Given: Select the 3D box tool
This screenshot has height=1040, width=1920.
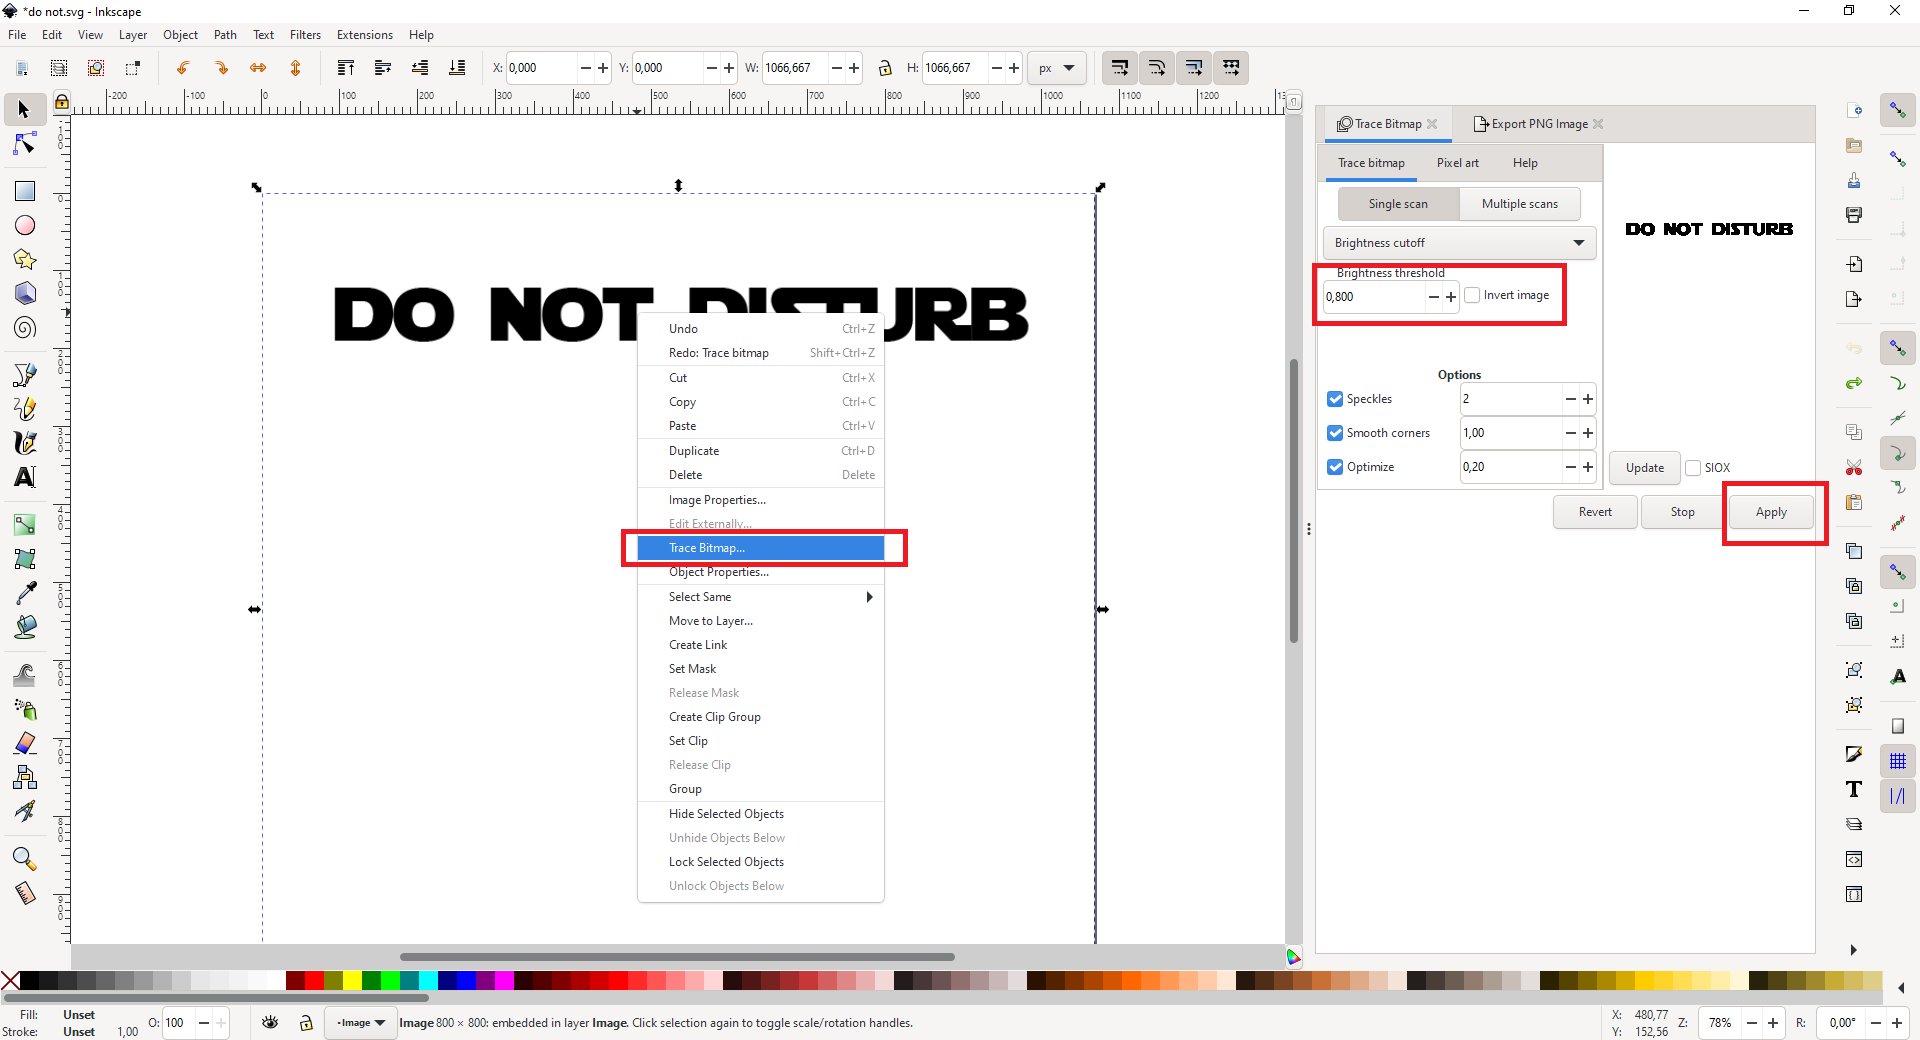Looking at the screenshot, I should click(24, 293).
